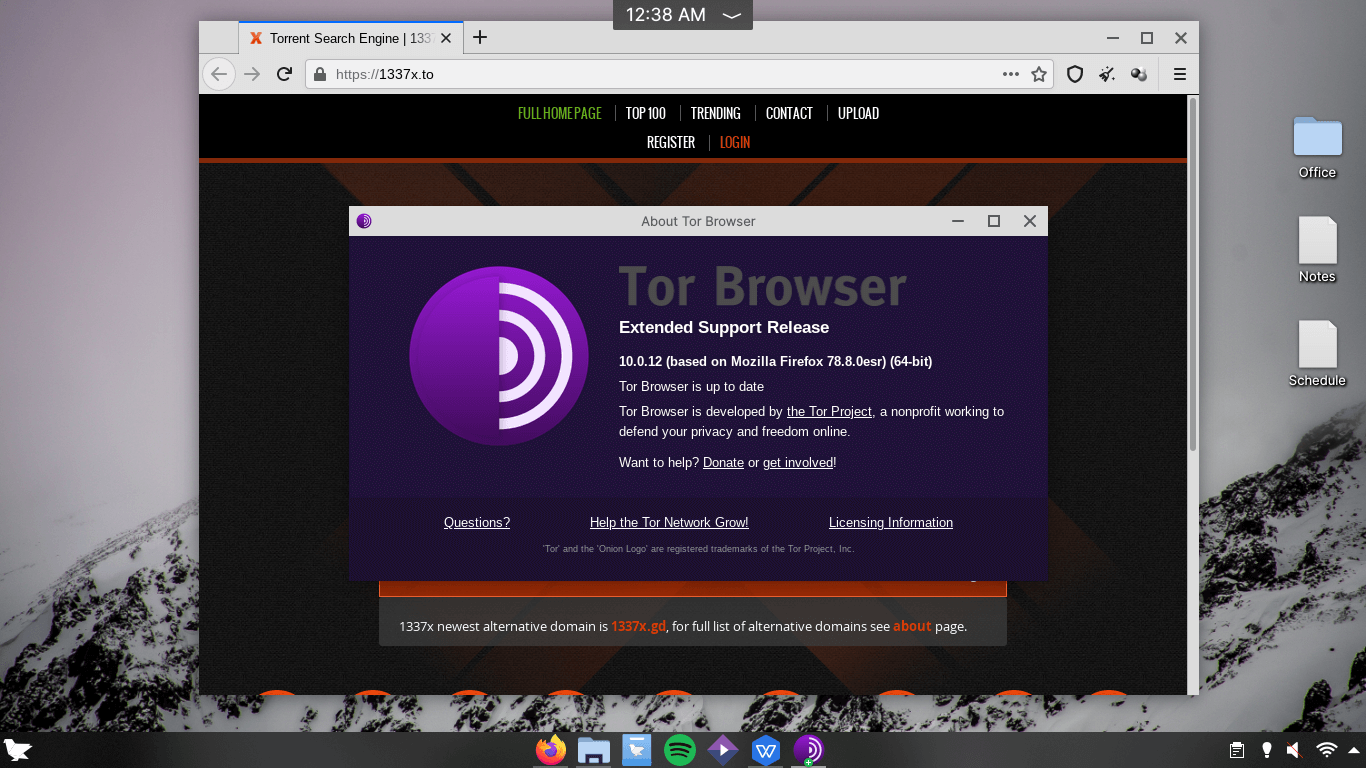Viewport: 1366px width, 768px height.
Task: Go back using the browser back arrow
Action: click(219, 74)
